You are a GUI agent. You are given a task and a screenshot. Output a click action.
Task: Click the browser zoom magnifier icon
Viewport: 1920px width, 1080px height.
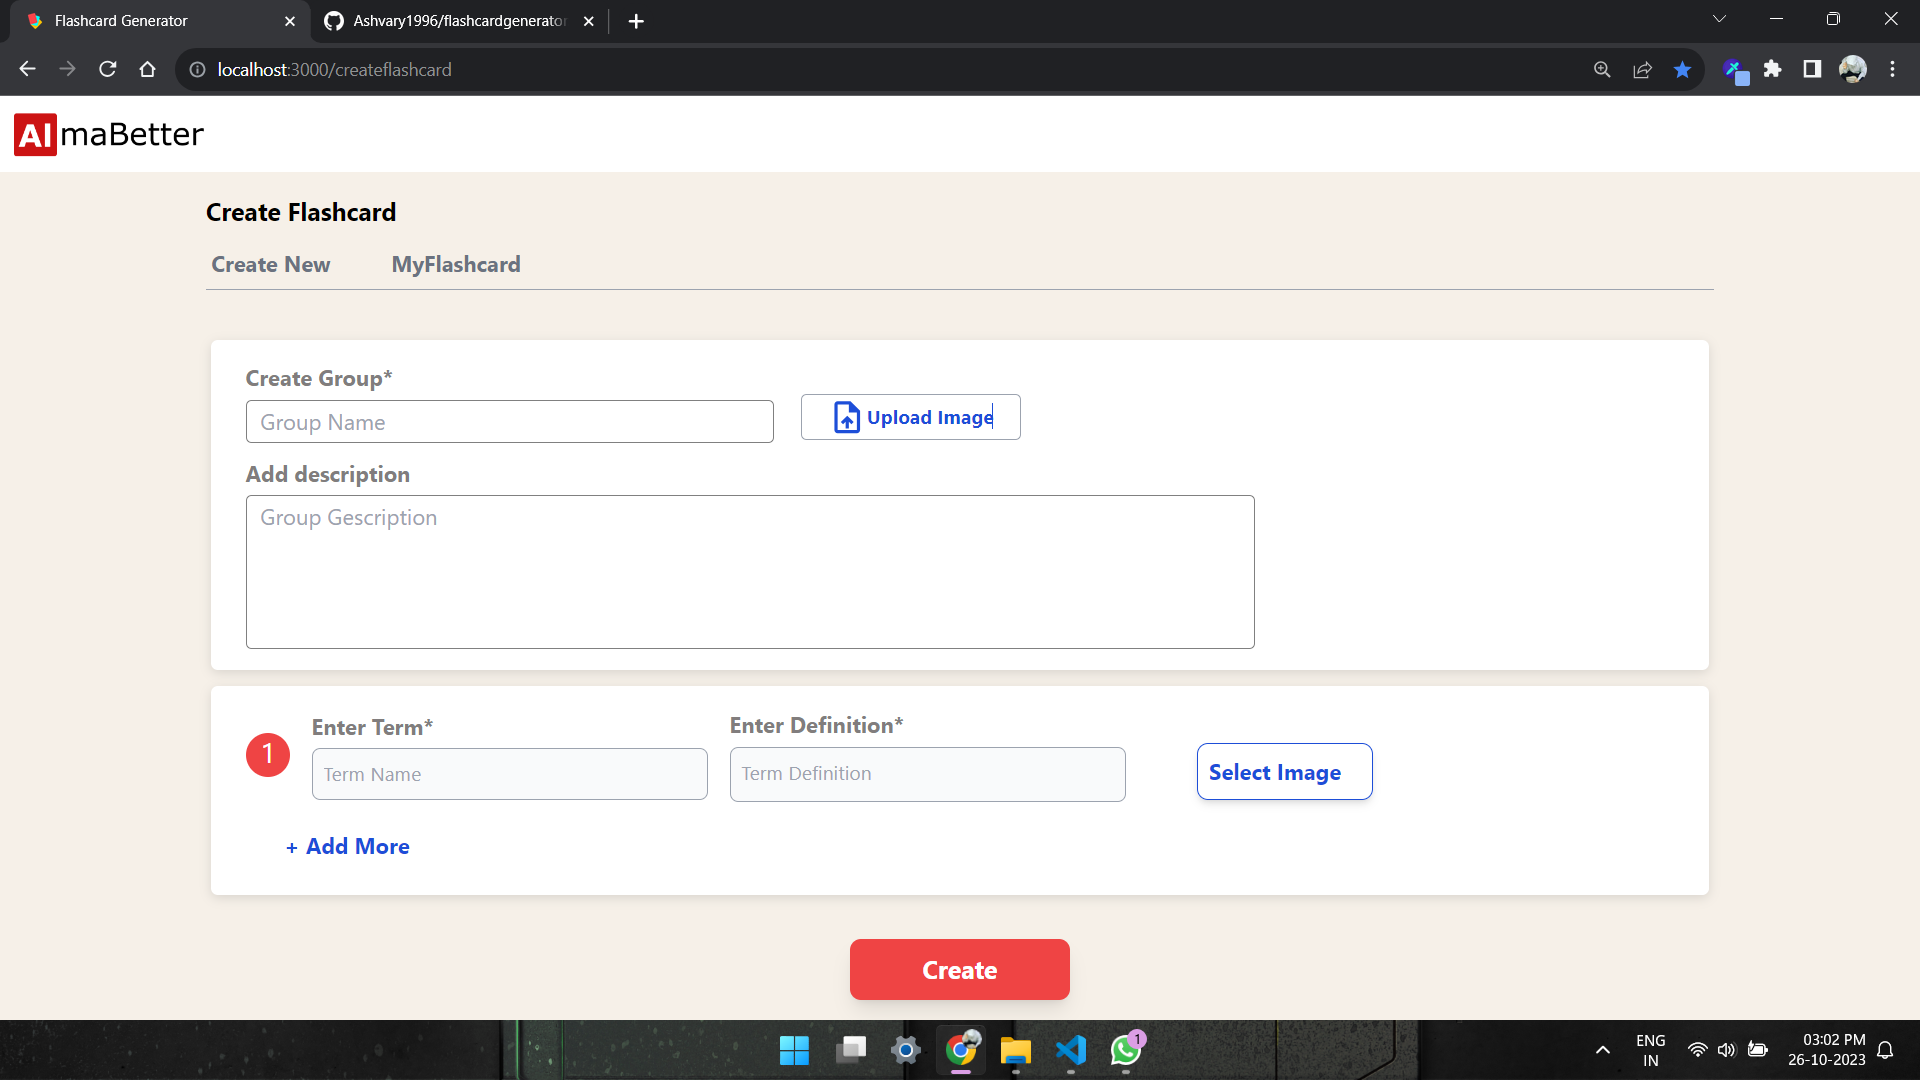click(x=1601, y=70)
